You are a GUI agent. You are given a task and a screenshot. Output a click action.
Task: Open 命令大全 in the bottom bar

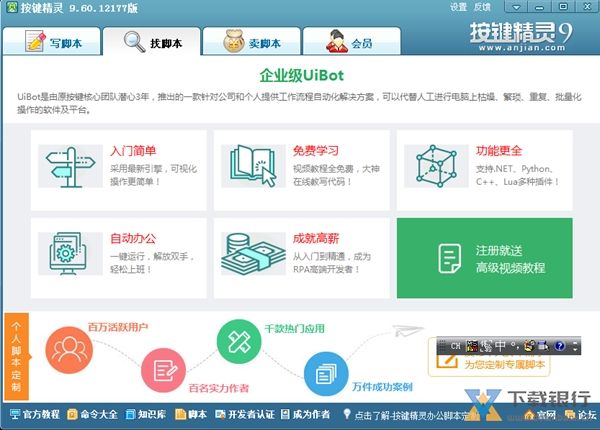[92, 414]
